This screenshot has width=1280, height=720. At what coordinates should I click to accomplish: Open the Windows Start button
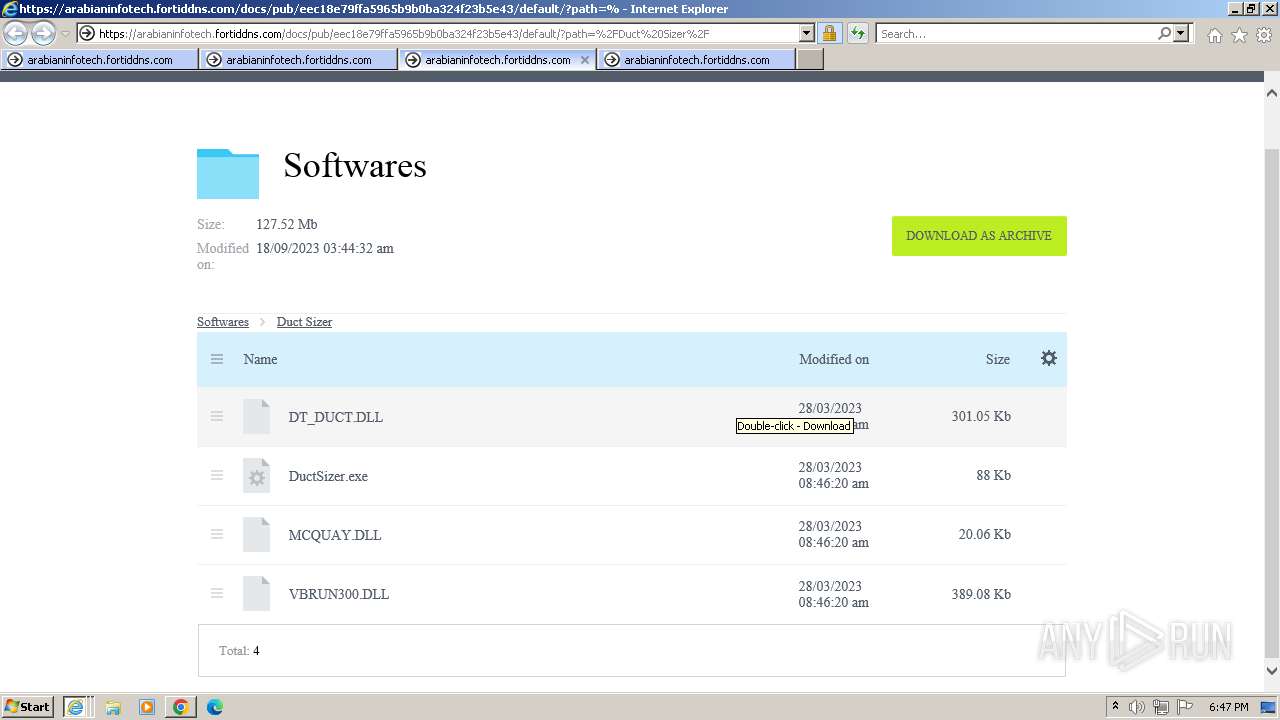pyautogui.click(x=28, y=707)
